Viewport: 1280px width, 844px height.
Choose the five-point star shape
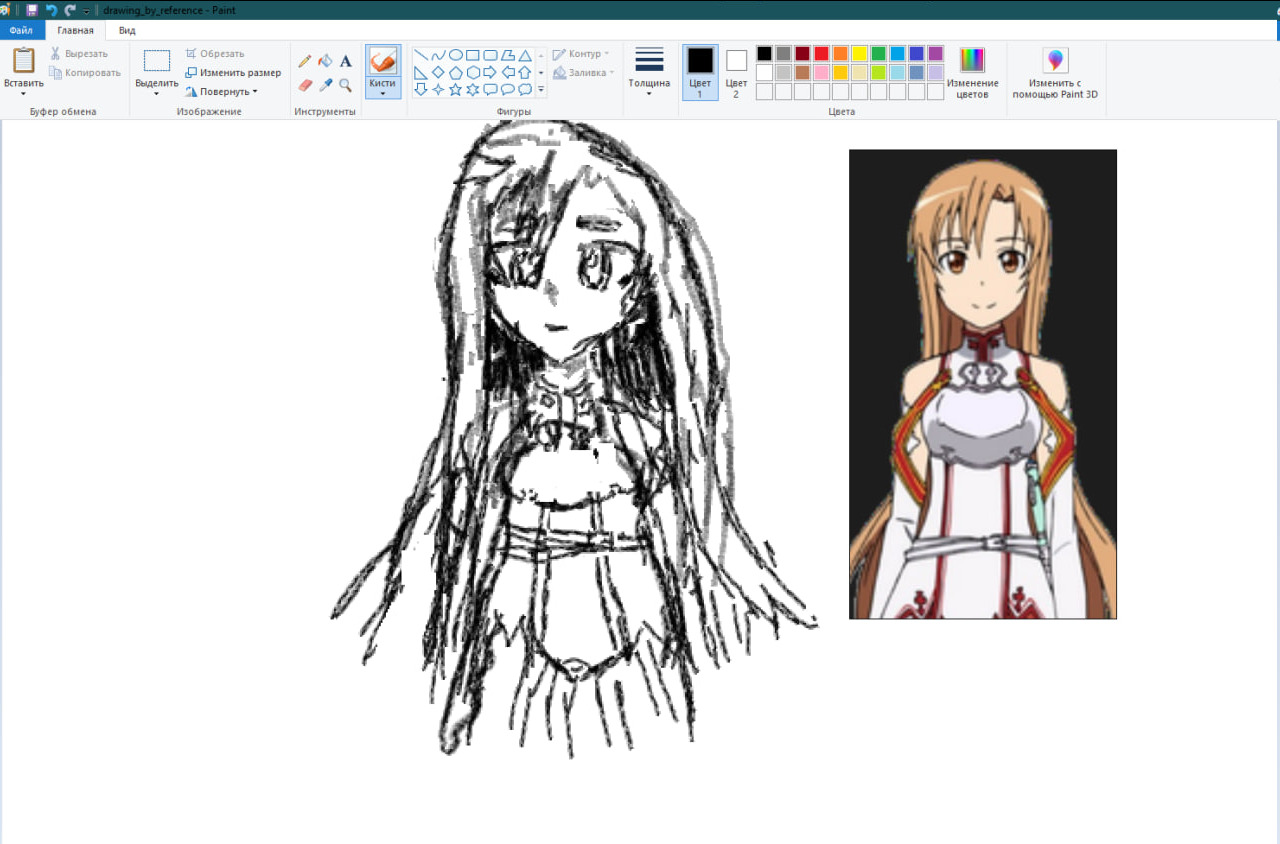[x=456, y=89]
